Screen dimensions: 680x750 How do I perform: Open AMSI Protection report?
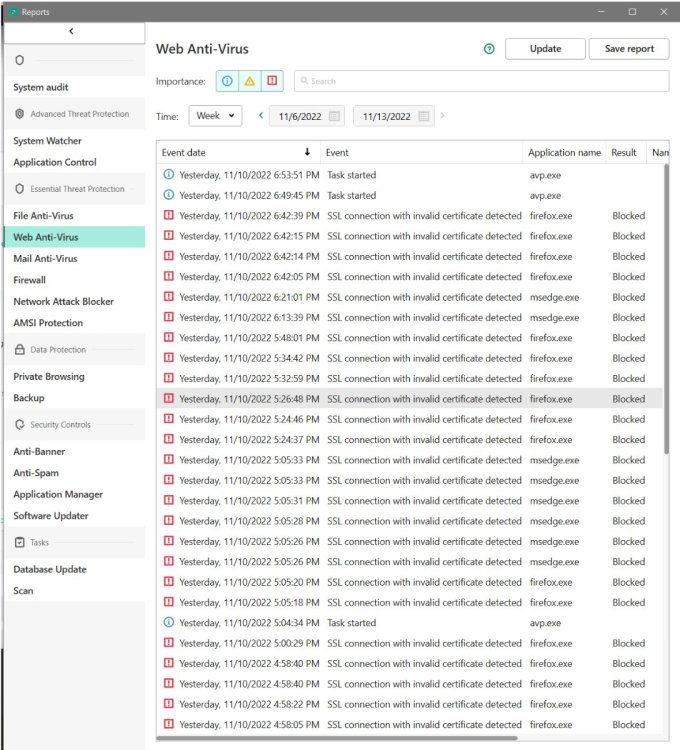(48, 323)
